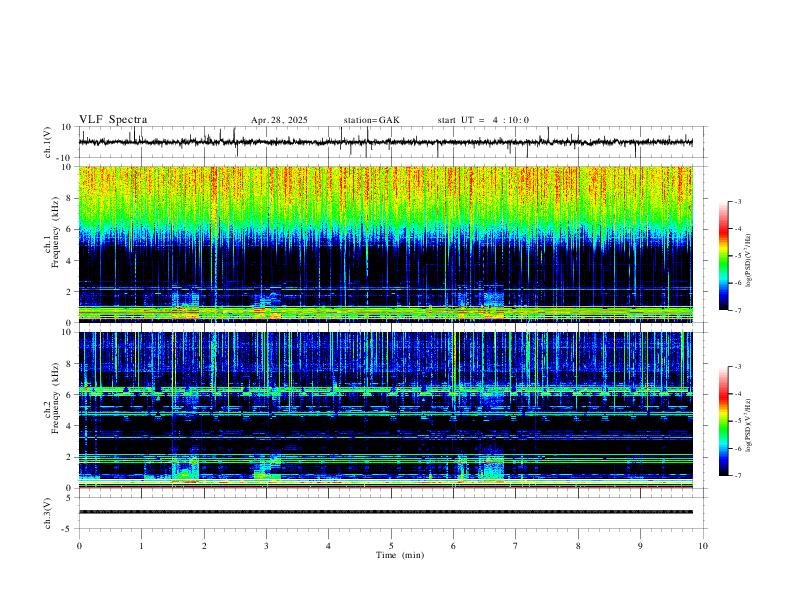Click inside the ch.2 frequency spectrogram
The width and height of the screenshot is (792, 612).
click(385, 410)
